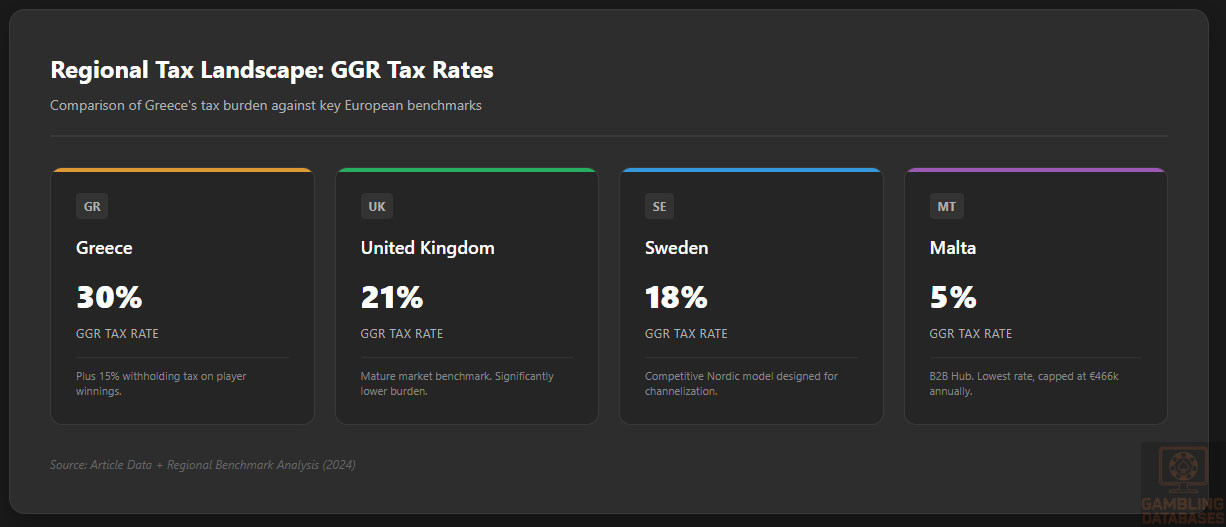Select the Sweden card title

[x=676, y=248]
